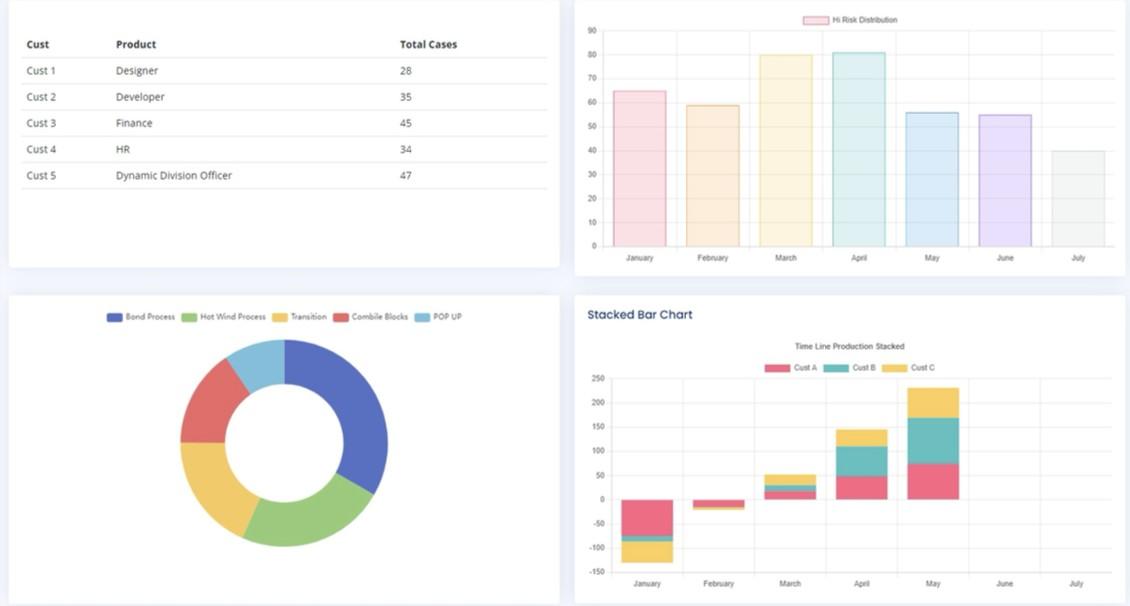Click the Cust C yellow legend swatch

pyautogui.click(x=894, y=368)
